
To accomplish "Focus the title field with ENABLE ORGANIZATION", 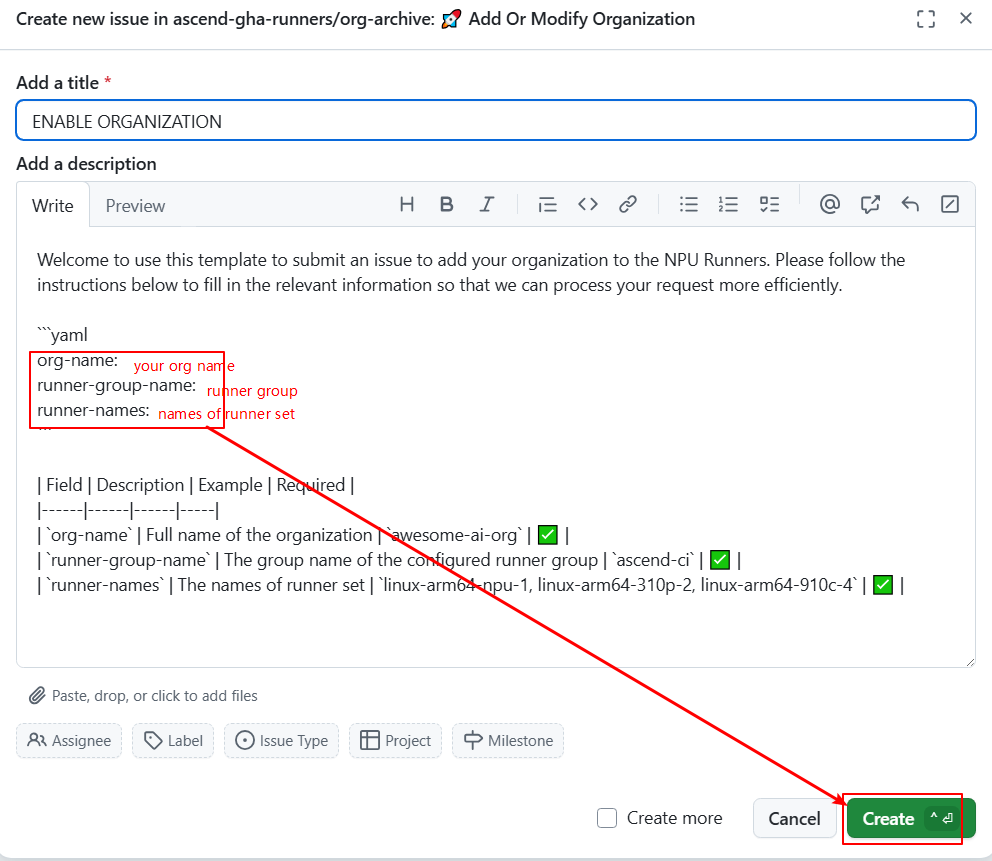I will (496, 121).
